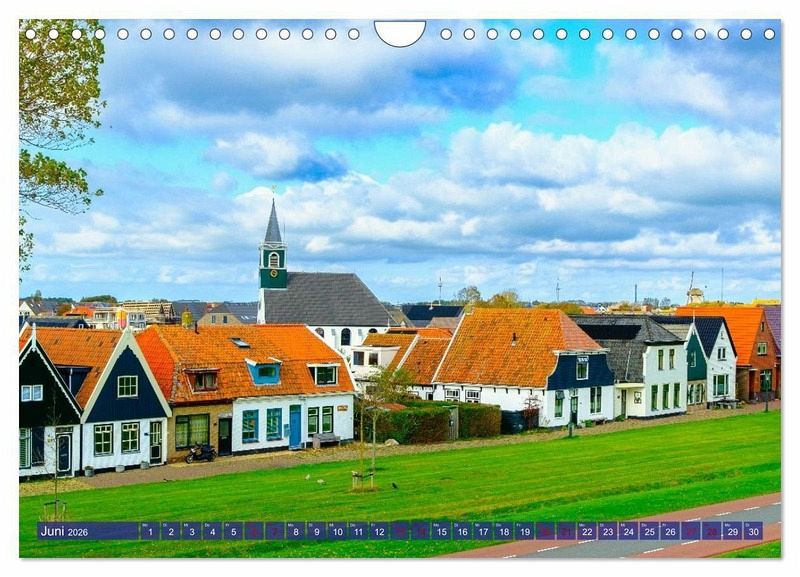Select date cell 16 in the calendar strip
Viewport: 800px width, 577px height.
(x=462, y=531)
